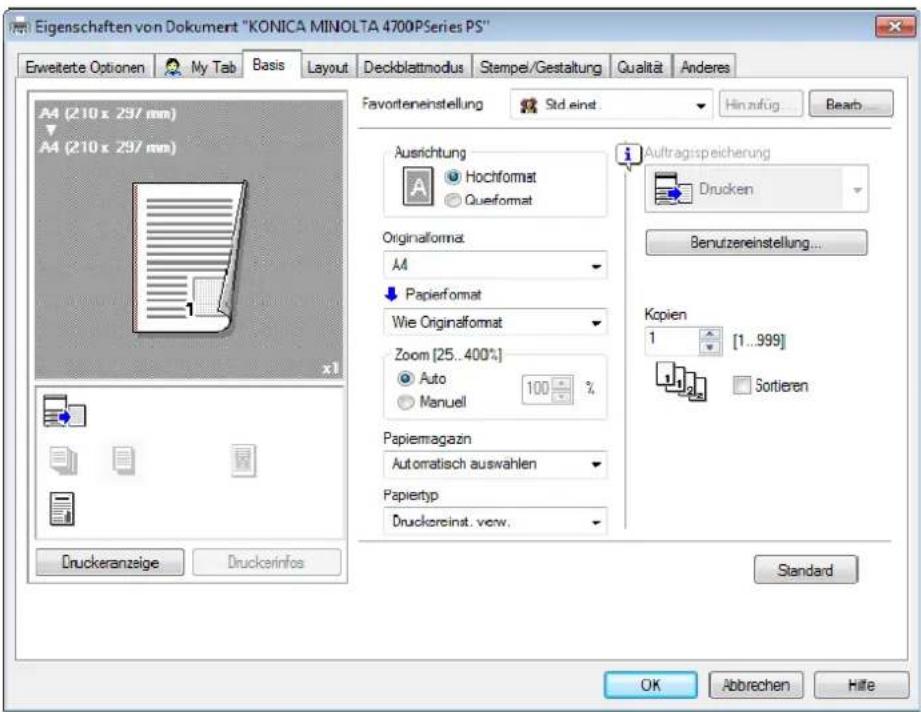
Task: Open the Papiertyp dropdown
Action: pos(495,521)
